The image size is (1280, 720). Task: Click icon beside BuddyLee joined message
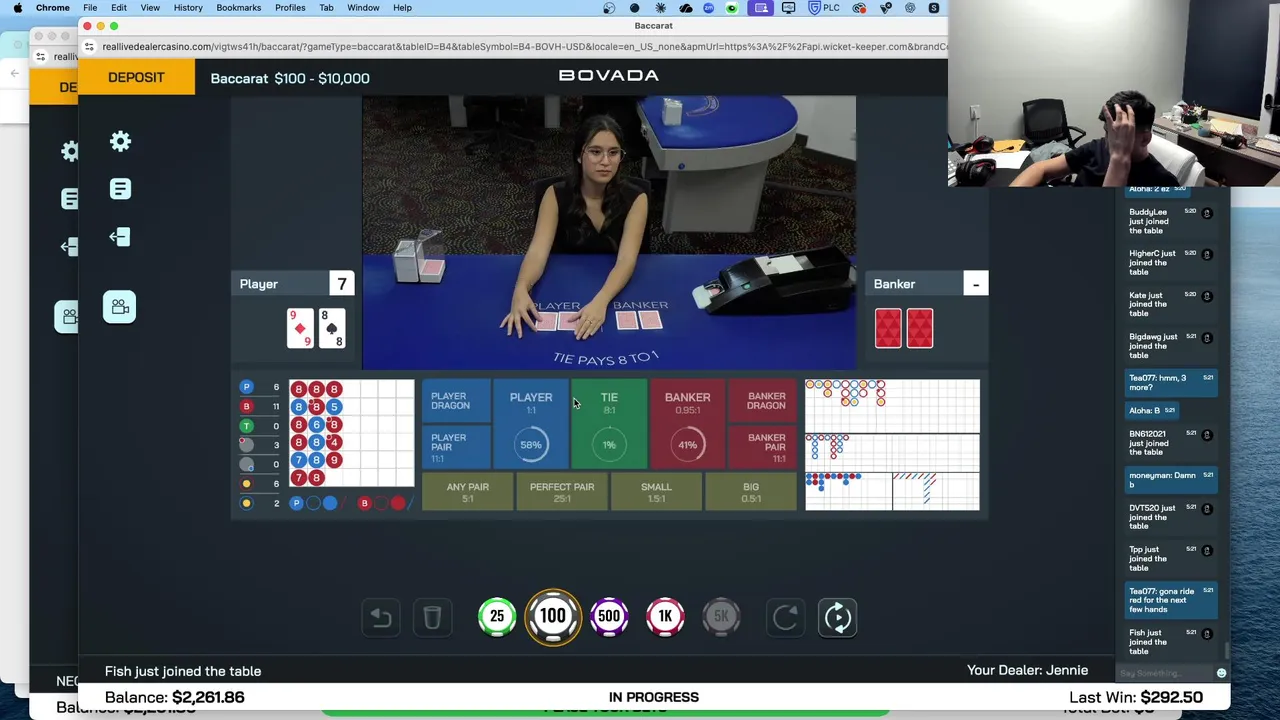click(1207, 213)
